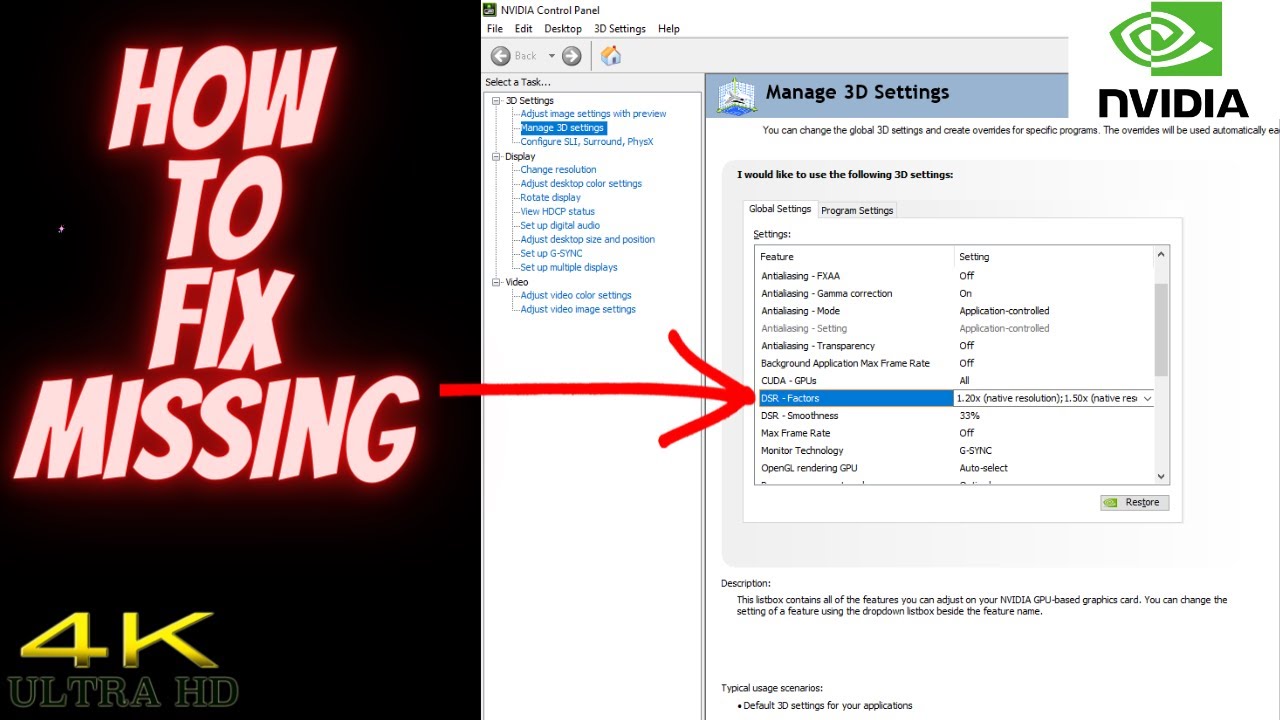Click the settings list scrollbar up arrow
Image resolution: width=1280 pixels, height=720 pixels.
pyautogui.click(x=1161, y=255)
